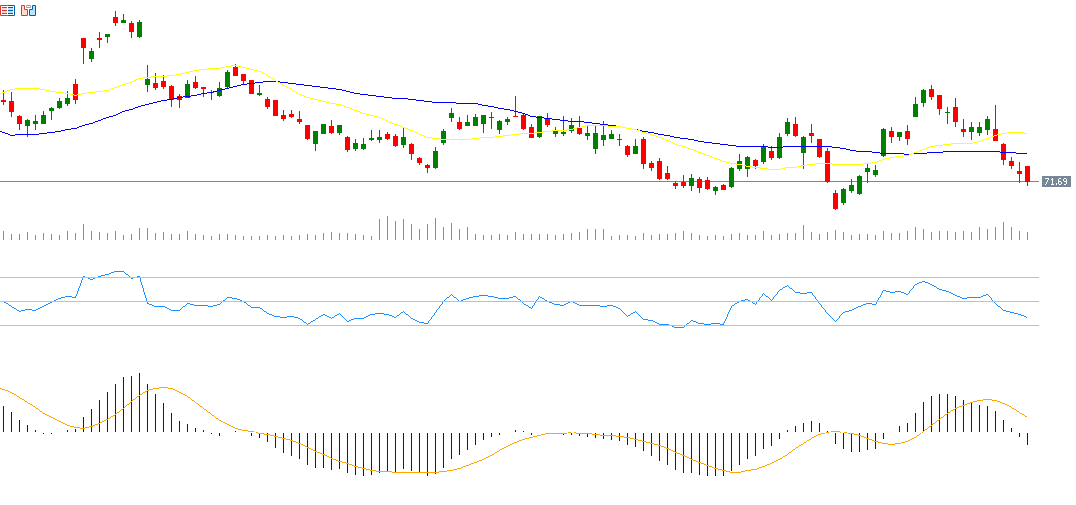Click the tallest bar in the MACD histogram
This screenshot has height=505, width=1076.
(x=139, y=400)
